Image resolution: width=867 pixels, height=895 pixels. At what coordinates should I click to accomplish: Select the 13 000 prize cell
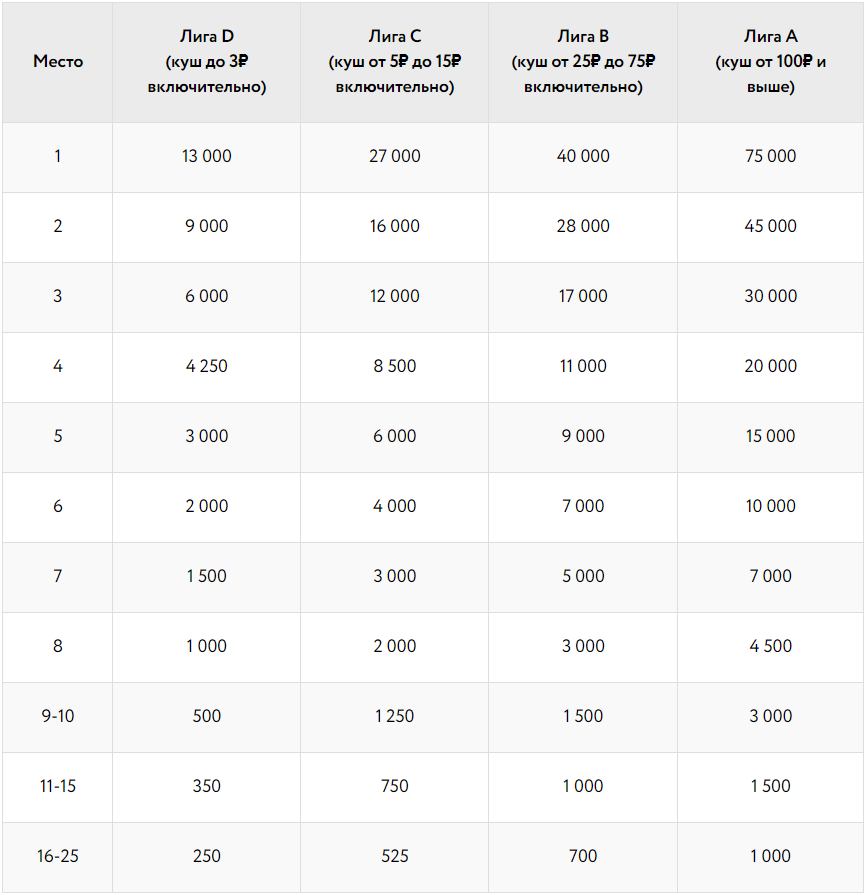coord(207,156)
